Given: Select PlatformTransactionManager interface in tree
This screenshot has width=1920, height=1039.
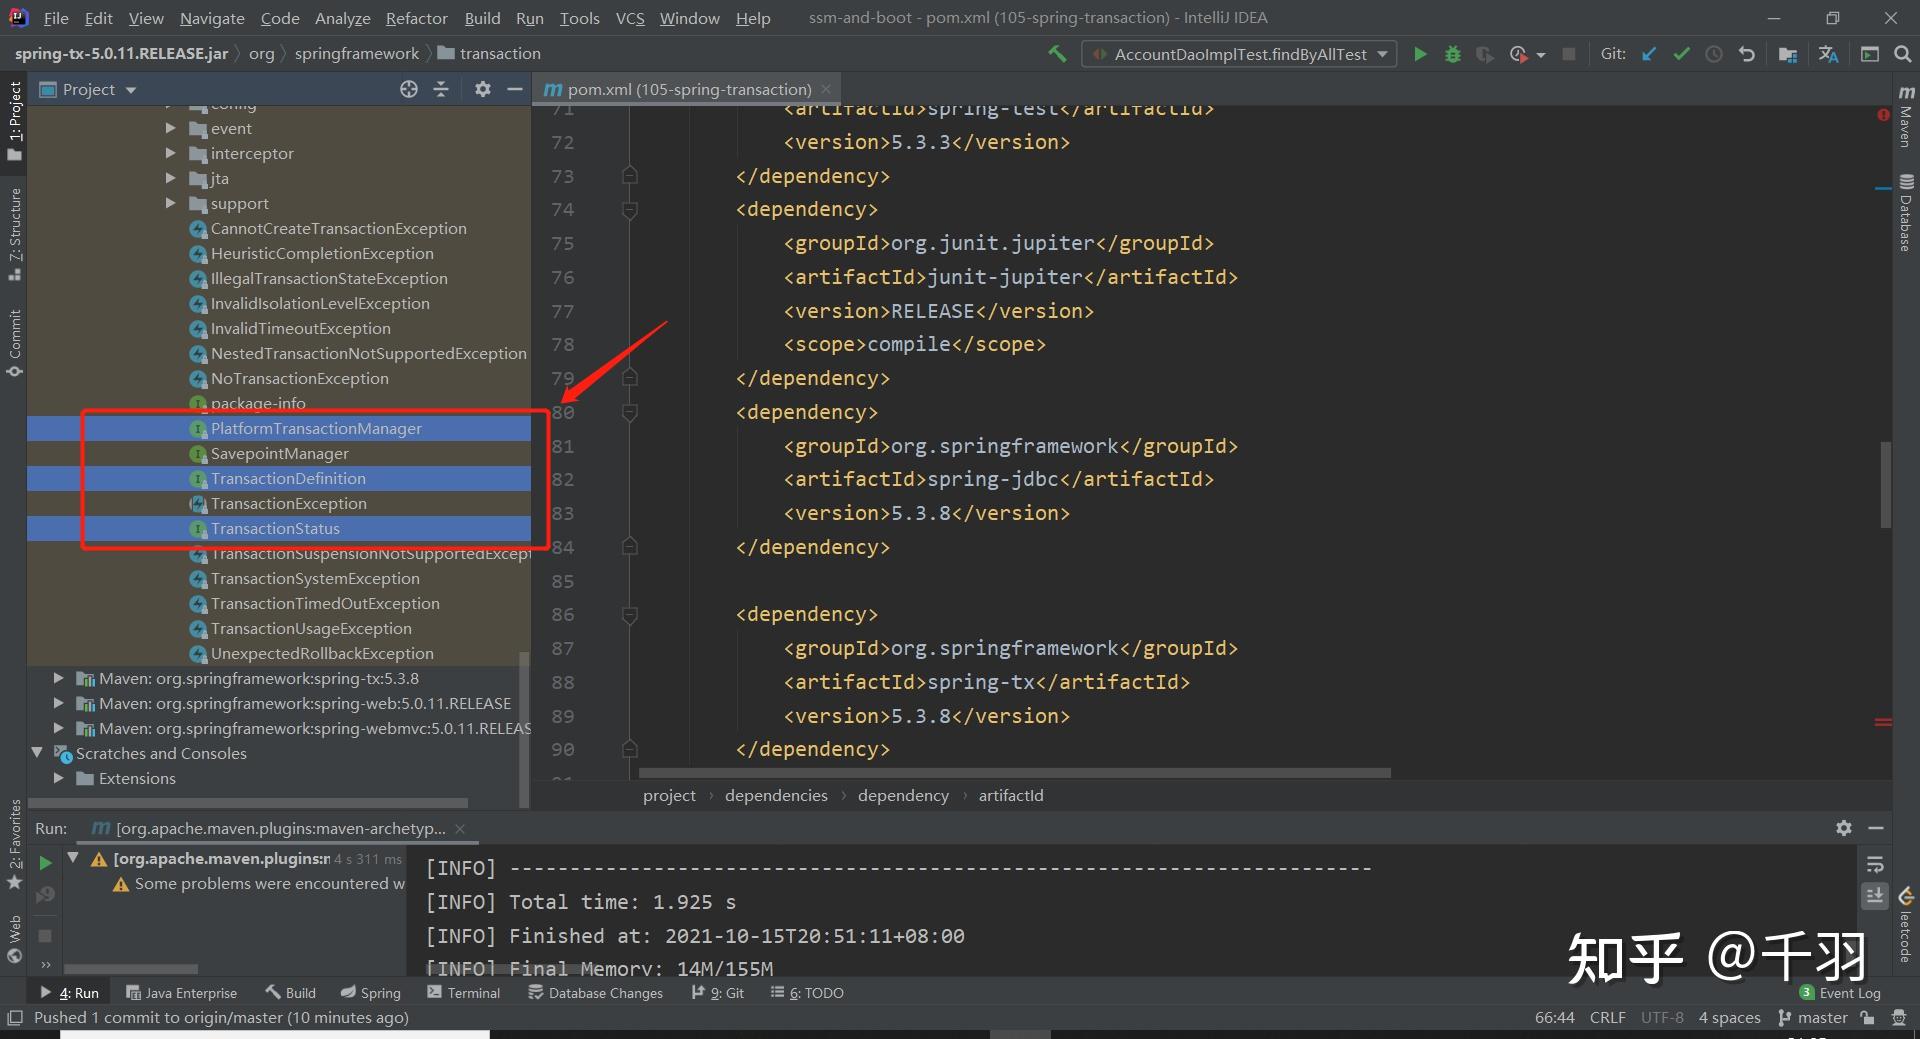Looking at the screenshot, I should 316,428.
